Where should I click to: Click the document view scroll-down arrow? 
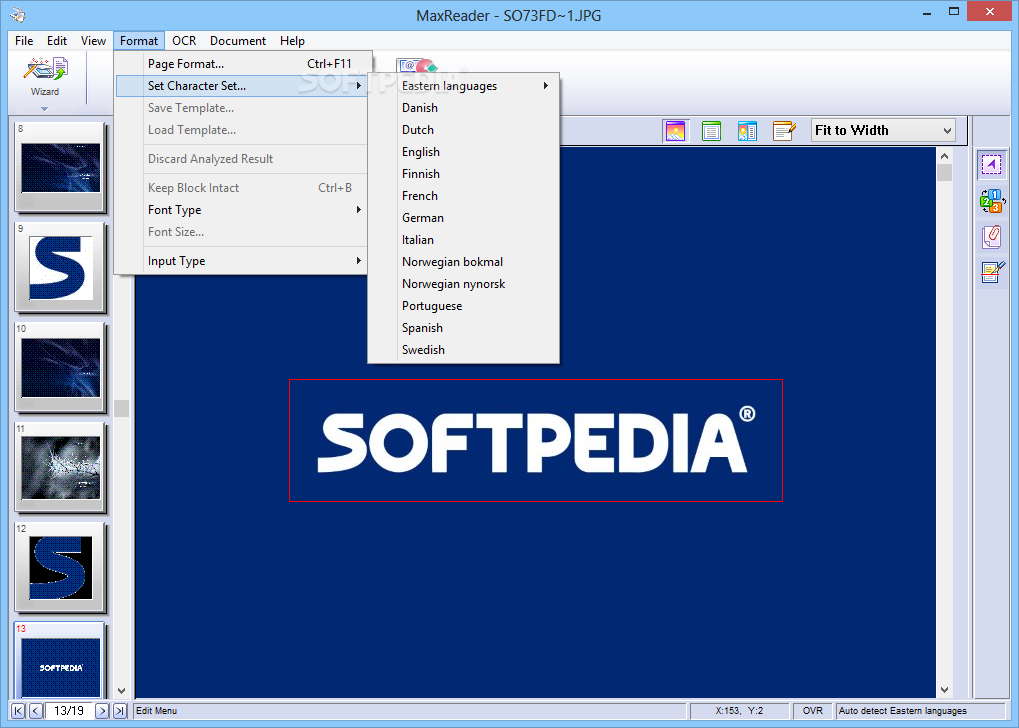[x=944, y=690]
